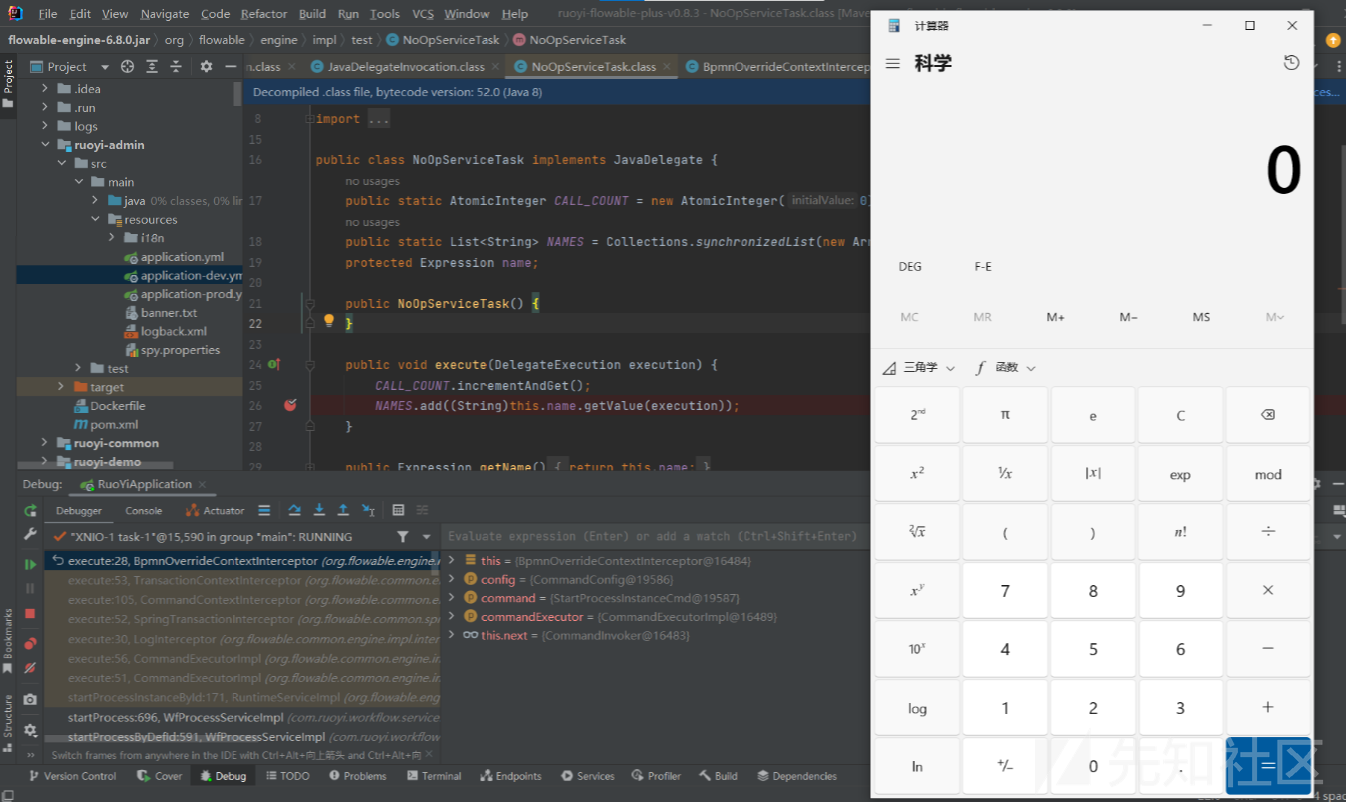This screenshot has height=802, width=1346.
Task: Toggle DEG angle unit in calculator
Action: pos(910,267)
